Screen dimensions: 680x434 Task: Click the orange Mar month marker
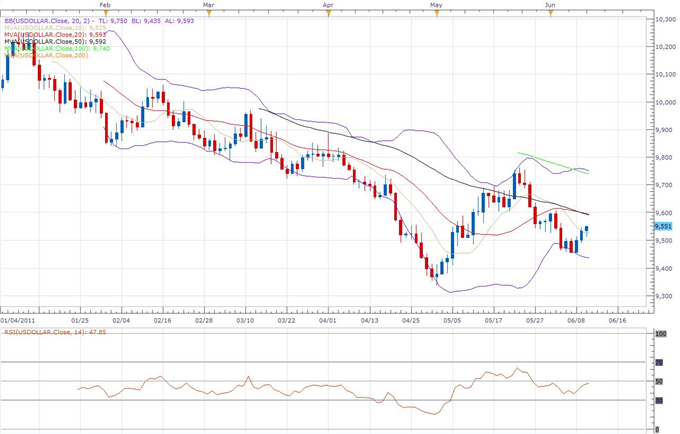coord(209,13)
